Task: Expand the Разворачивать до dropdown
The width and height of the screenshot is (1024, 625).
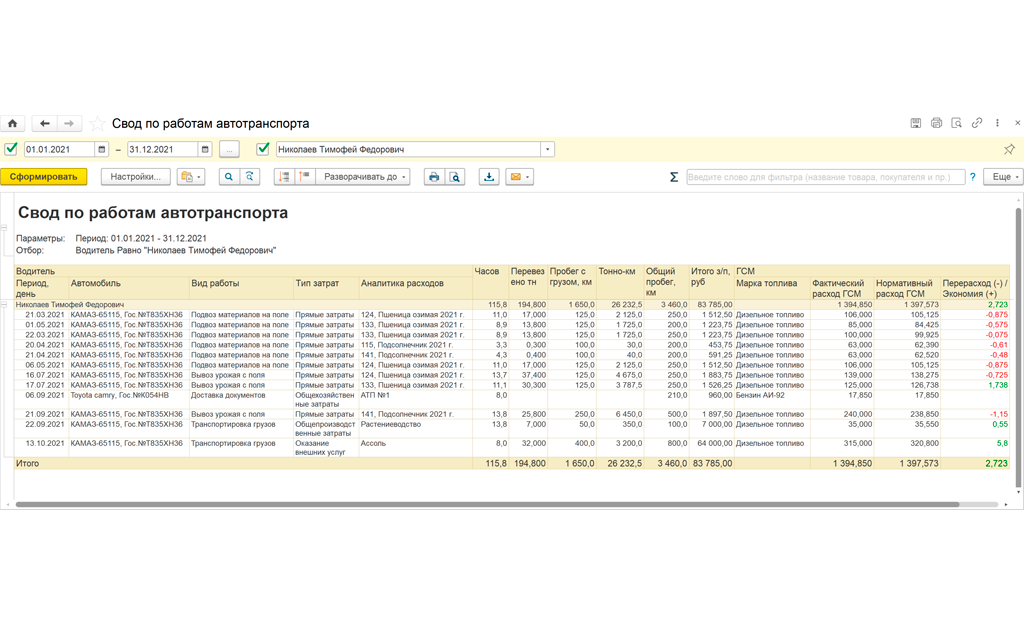Action: 363,177
